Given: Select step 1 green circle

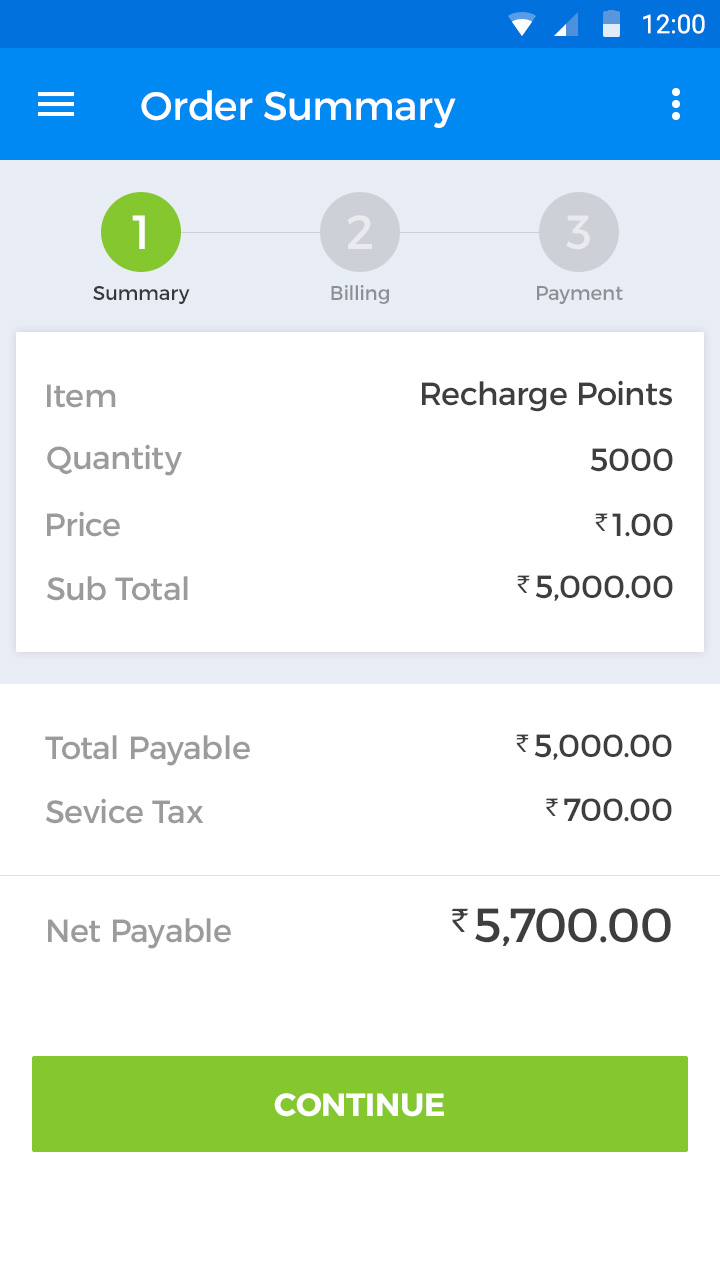Looking at the screenshot, I should pos(141,232).
